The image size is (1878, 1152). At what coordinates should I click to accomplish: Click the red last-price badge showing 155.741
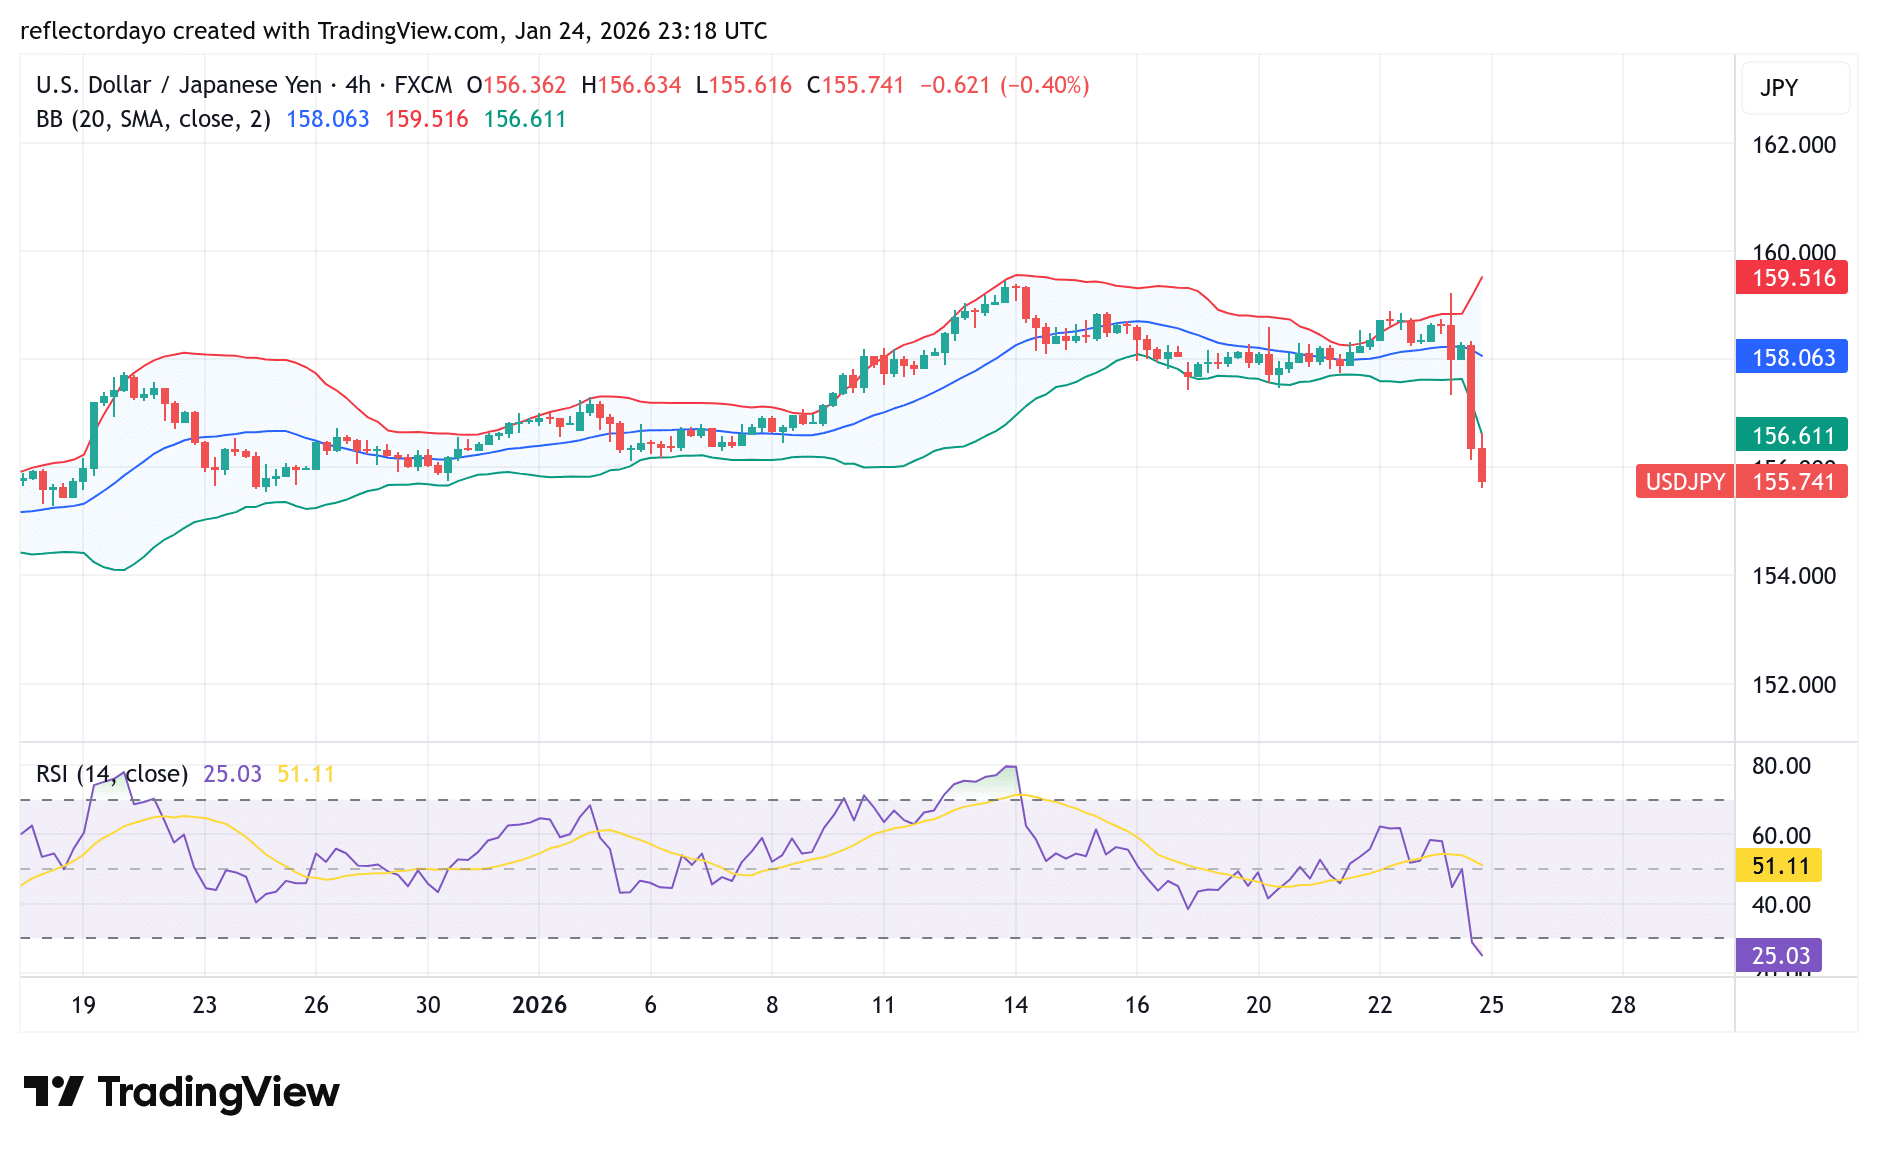[x=1791, y=482]
